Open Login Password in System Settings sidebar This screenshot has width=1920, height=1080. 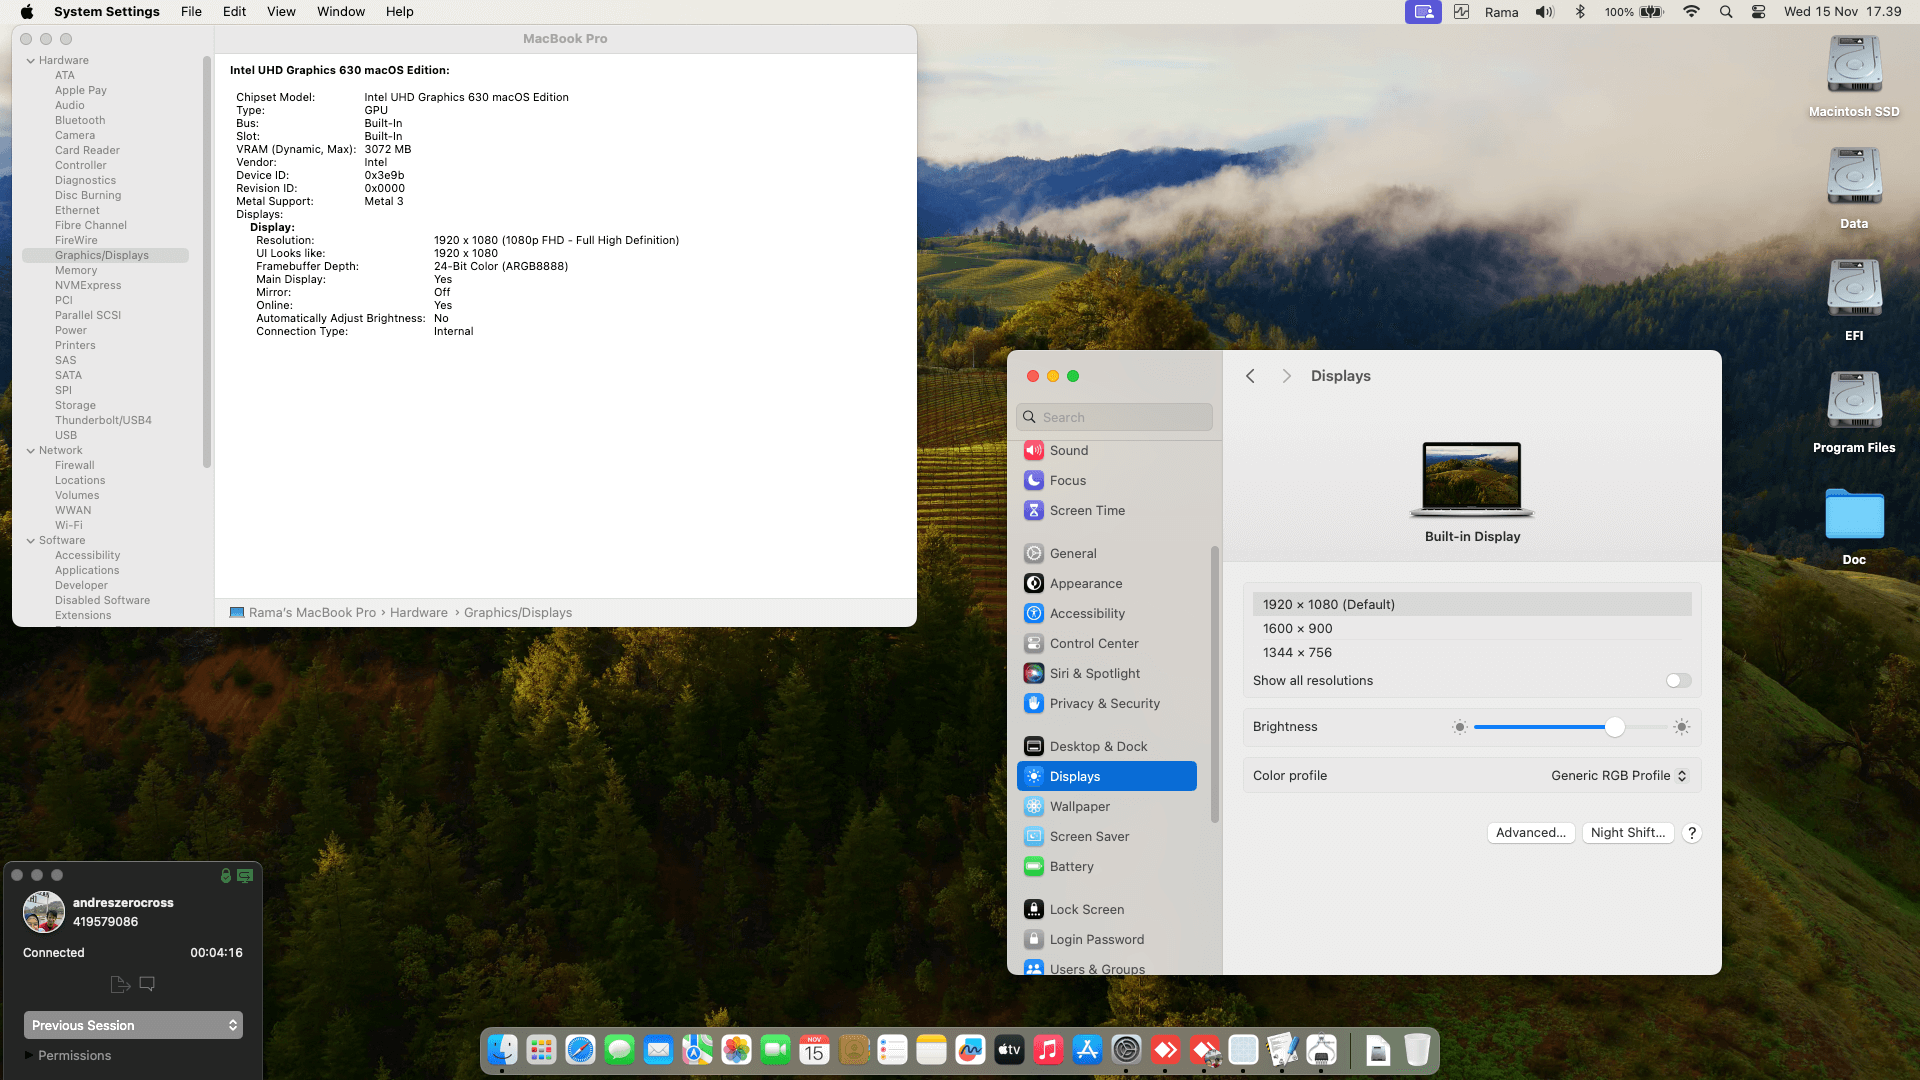click(x=1107, y=940)
